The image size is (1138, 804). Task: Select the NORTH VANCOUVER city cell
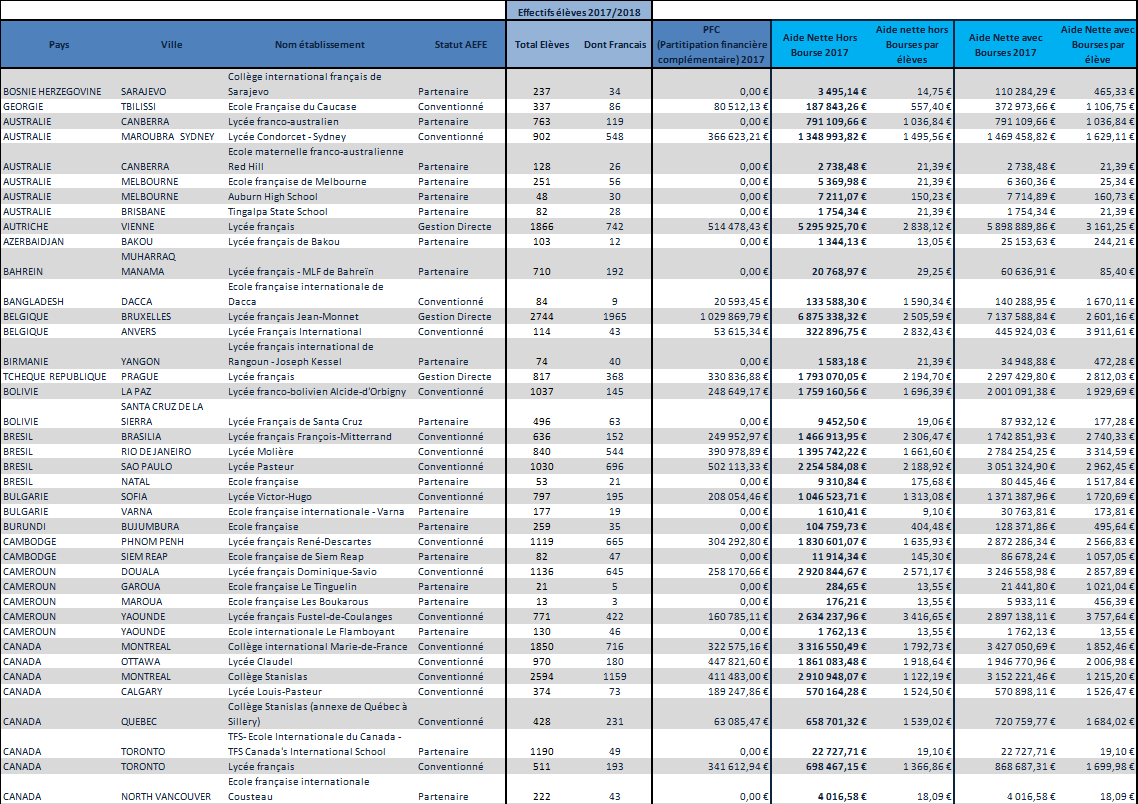pyautogui.click(x=166, y=796)
